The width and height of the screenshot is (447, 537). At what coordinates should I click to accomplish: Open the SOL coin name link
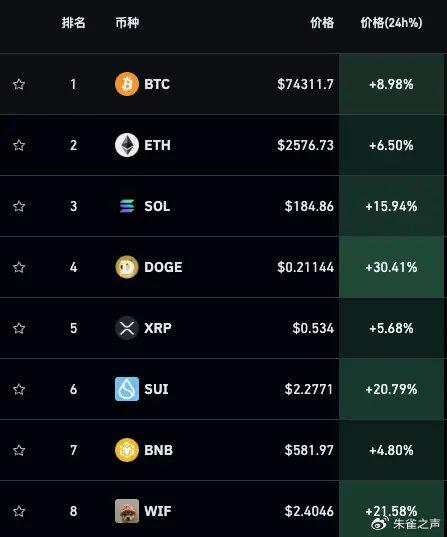point(157,206)
